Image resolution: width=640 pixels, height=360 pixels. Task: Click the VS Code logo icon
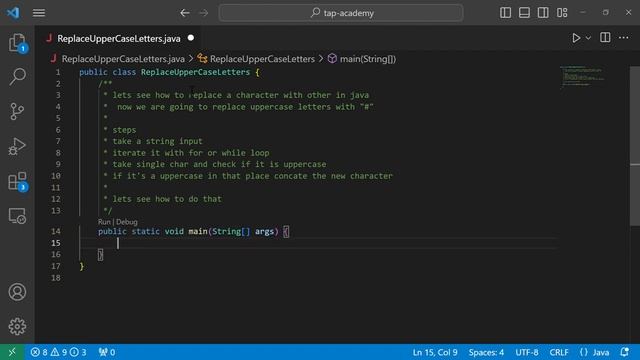coord(13,13)
